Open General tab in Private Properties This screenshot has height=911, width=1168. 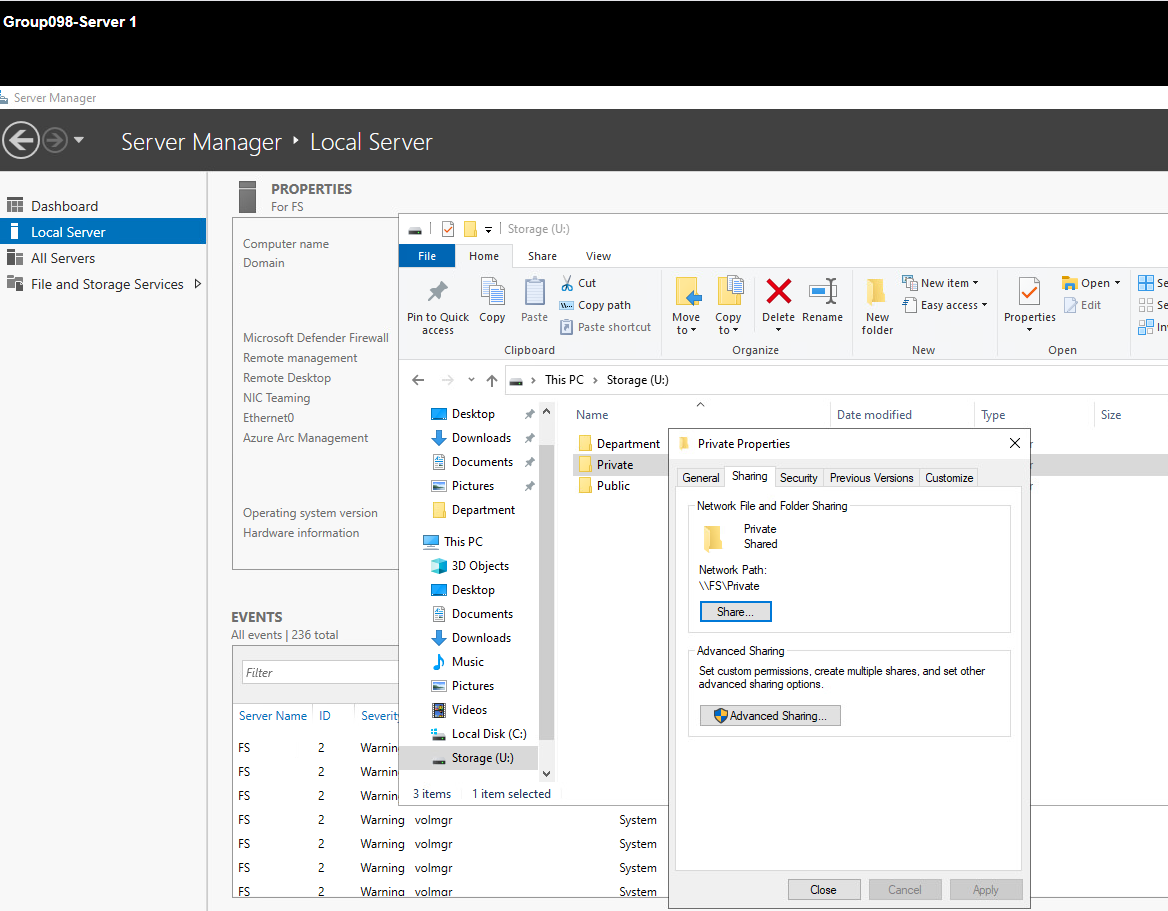701,478
